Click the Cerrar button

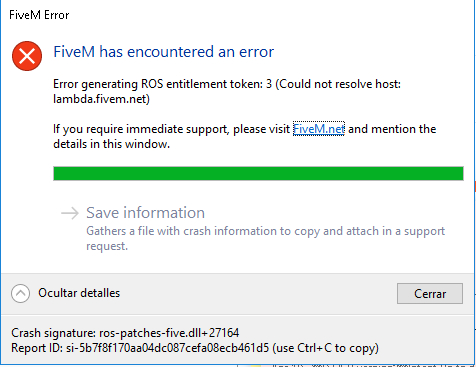[x=430, y=293]
